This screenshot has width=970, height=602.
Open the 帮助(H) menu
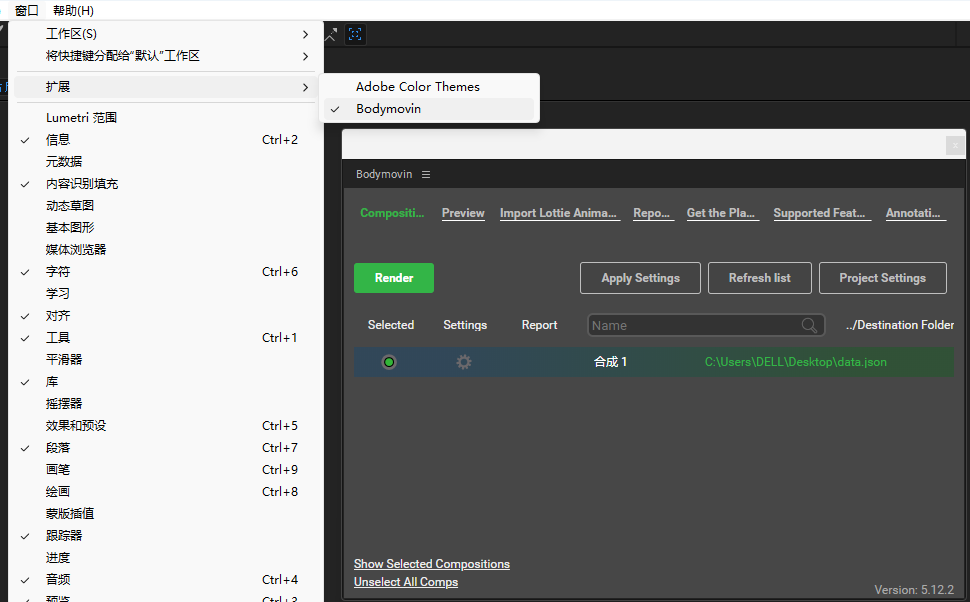tap(73, 11)
